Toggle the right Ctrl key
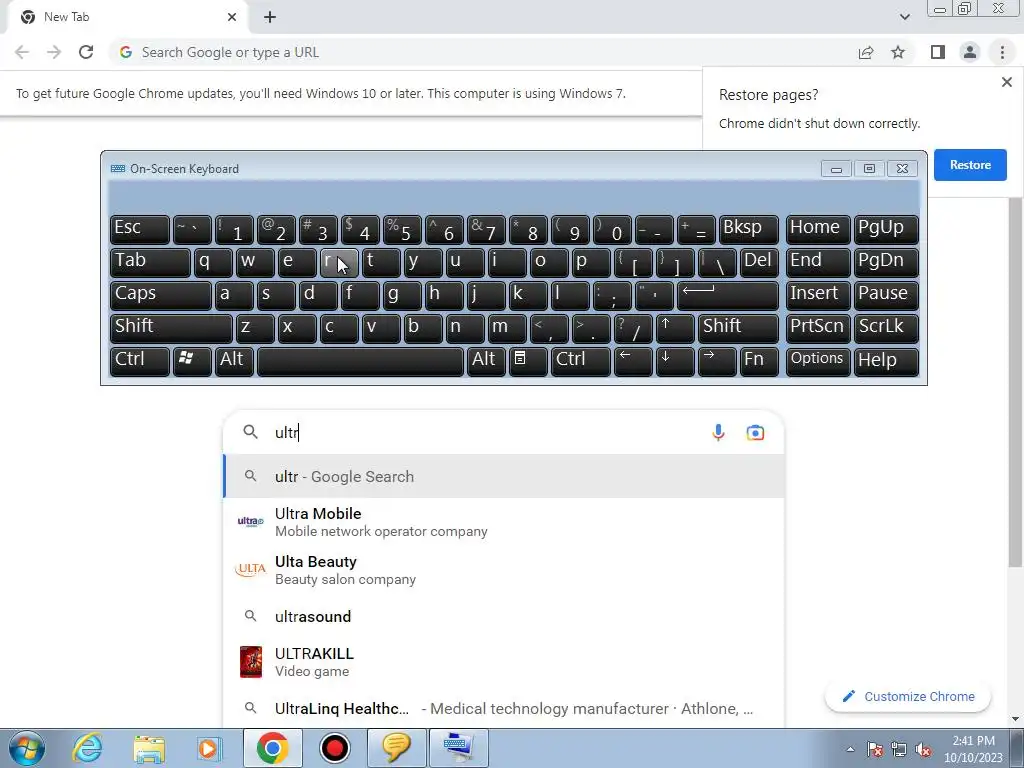Image resolution: width=1024 pixels, height=768 pixels. 580,360
